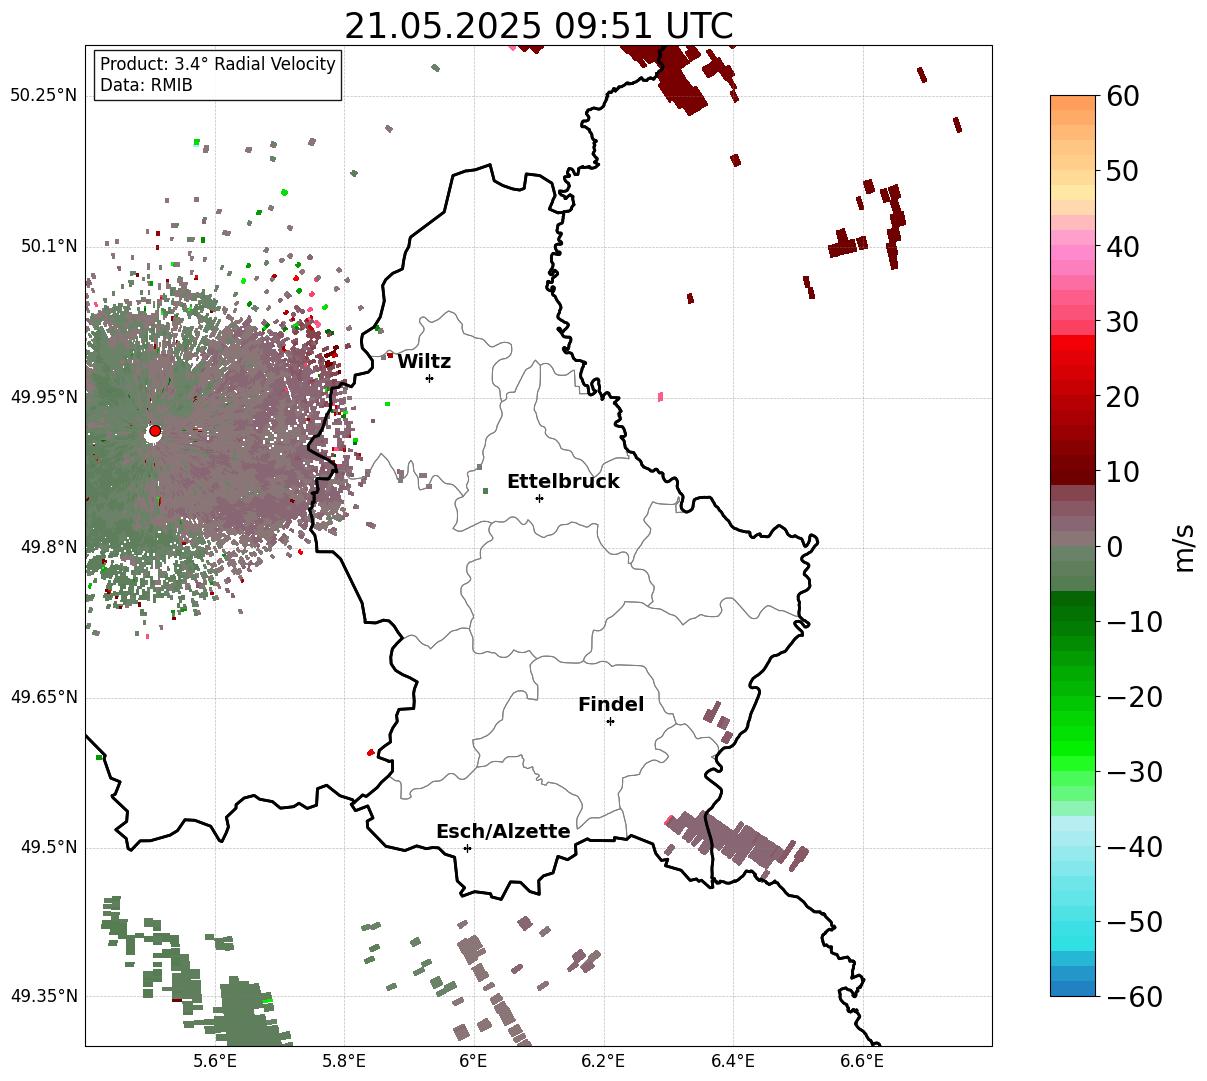Screen dimensions: 1207x1081
Task: Select the Ettelbruck station label
Action: click(563, 482)
